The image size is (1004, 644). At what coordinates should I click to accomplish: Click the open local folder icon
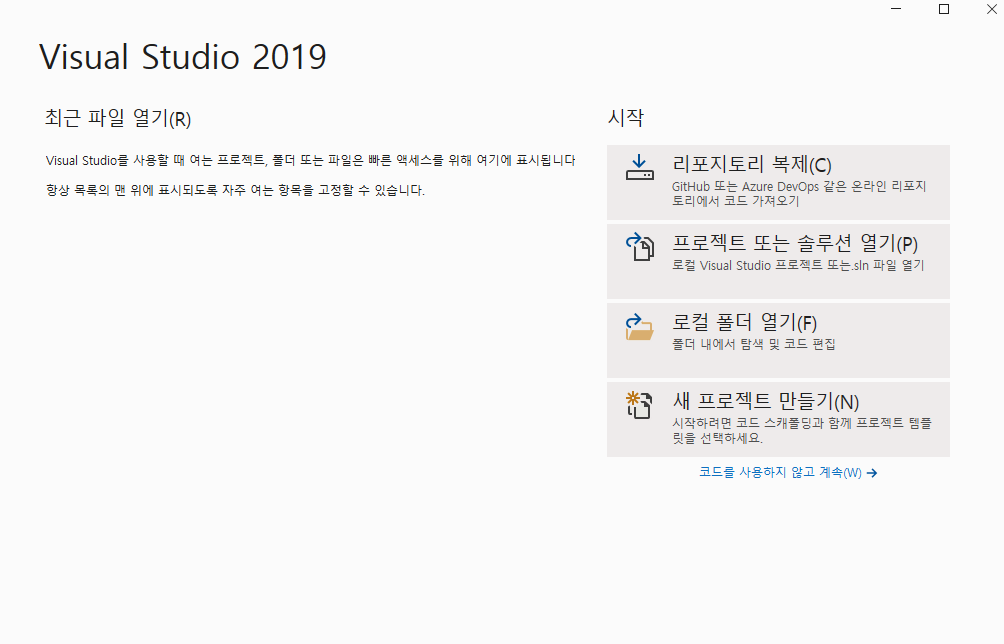coord(639,326)
